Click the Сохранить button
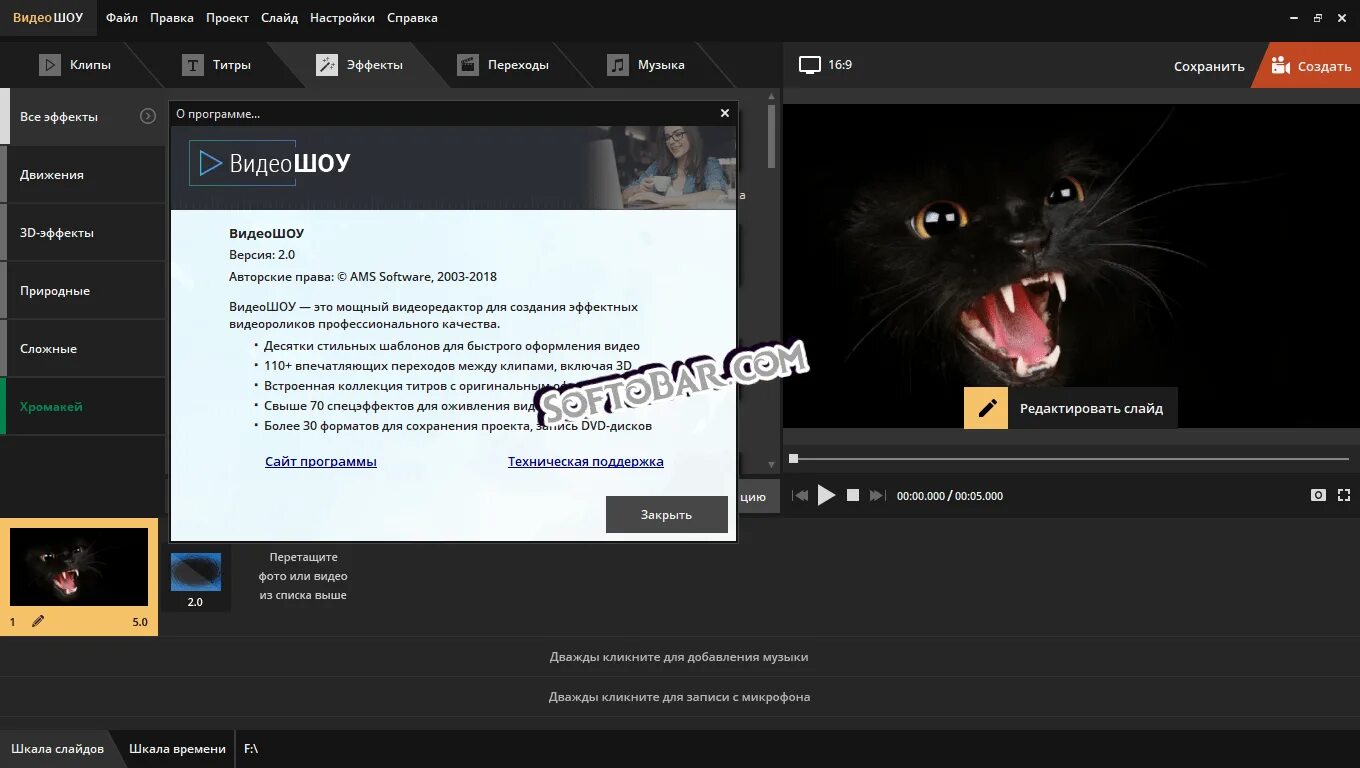 pos(1209,66)
